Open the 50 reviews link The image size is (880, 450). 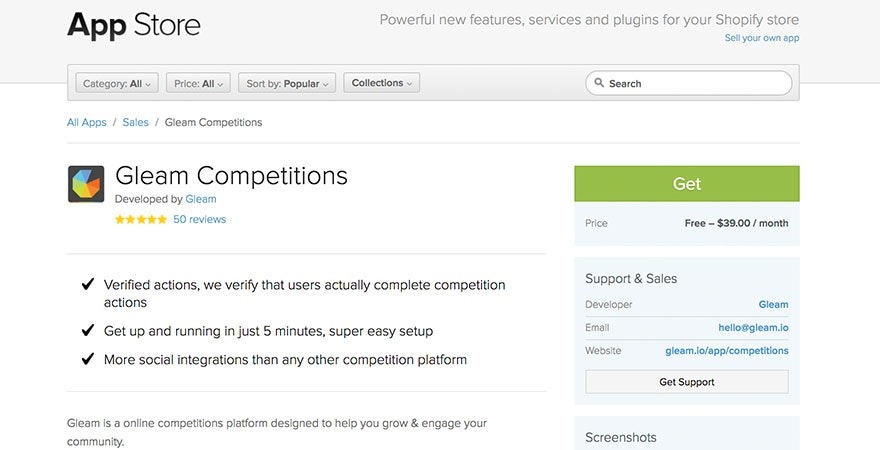click(199, 219)
